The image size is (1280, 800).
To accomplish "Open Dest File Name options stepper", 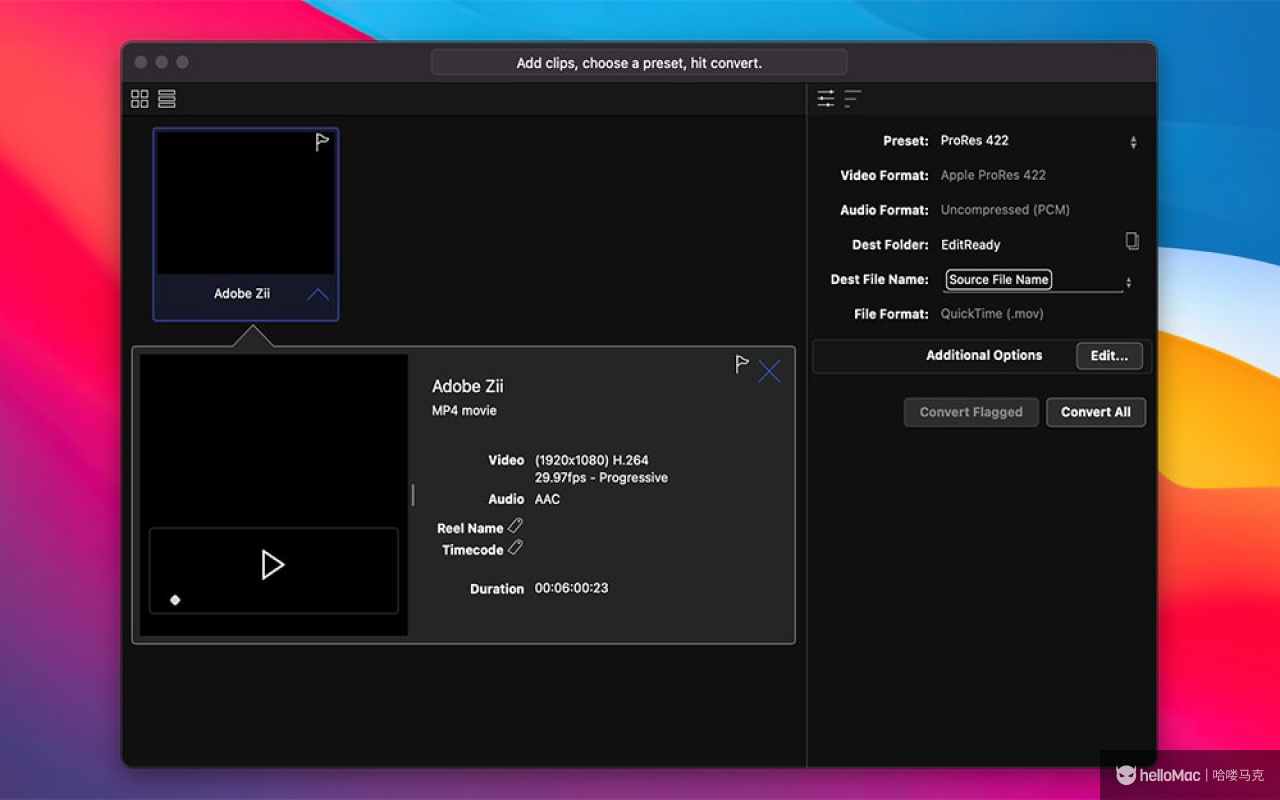I will pyautogui.click(x=1128, y=283).
